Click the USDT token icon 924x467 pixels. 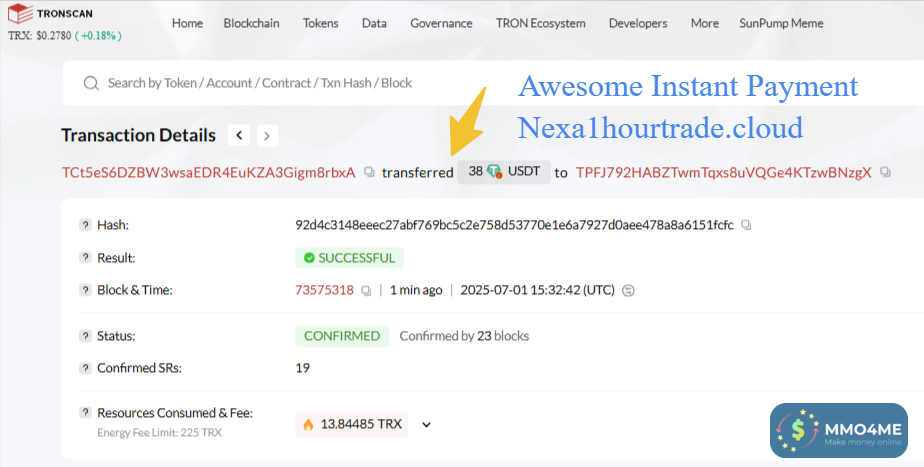tap(494, 172)
